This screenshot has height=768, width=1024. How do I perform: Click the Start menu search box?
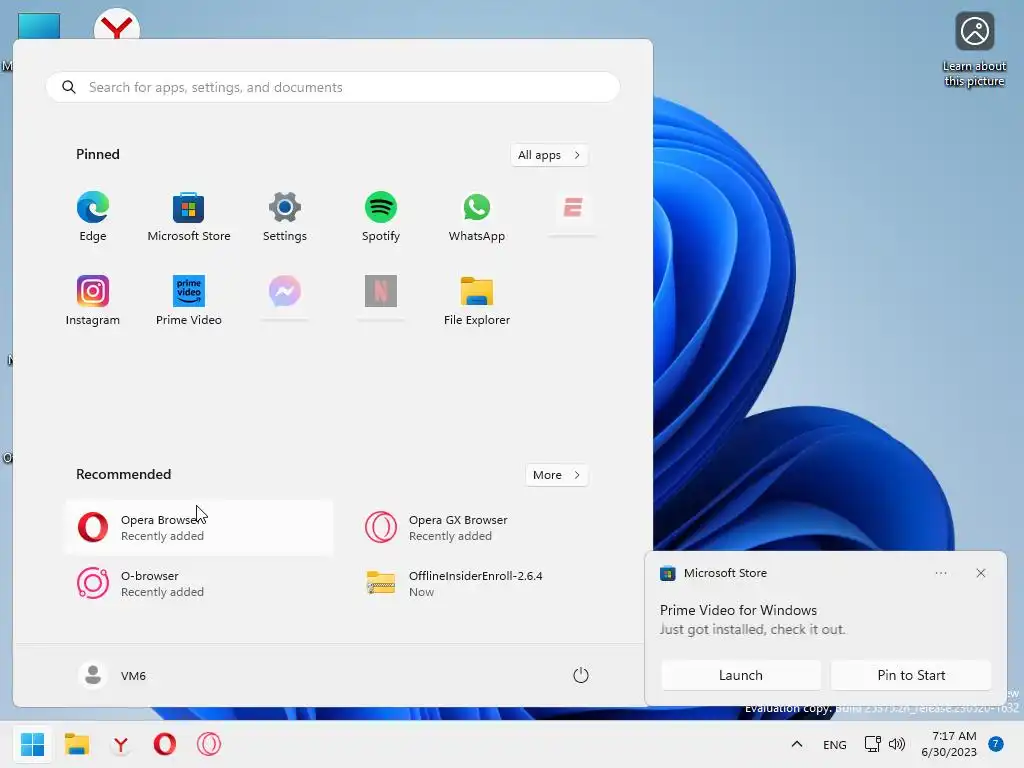[333, 87]
